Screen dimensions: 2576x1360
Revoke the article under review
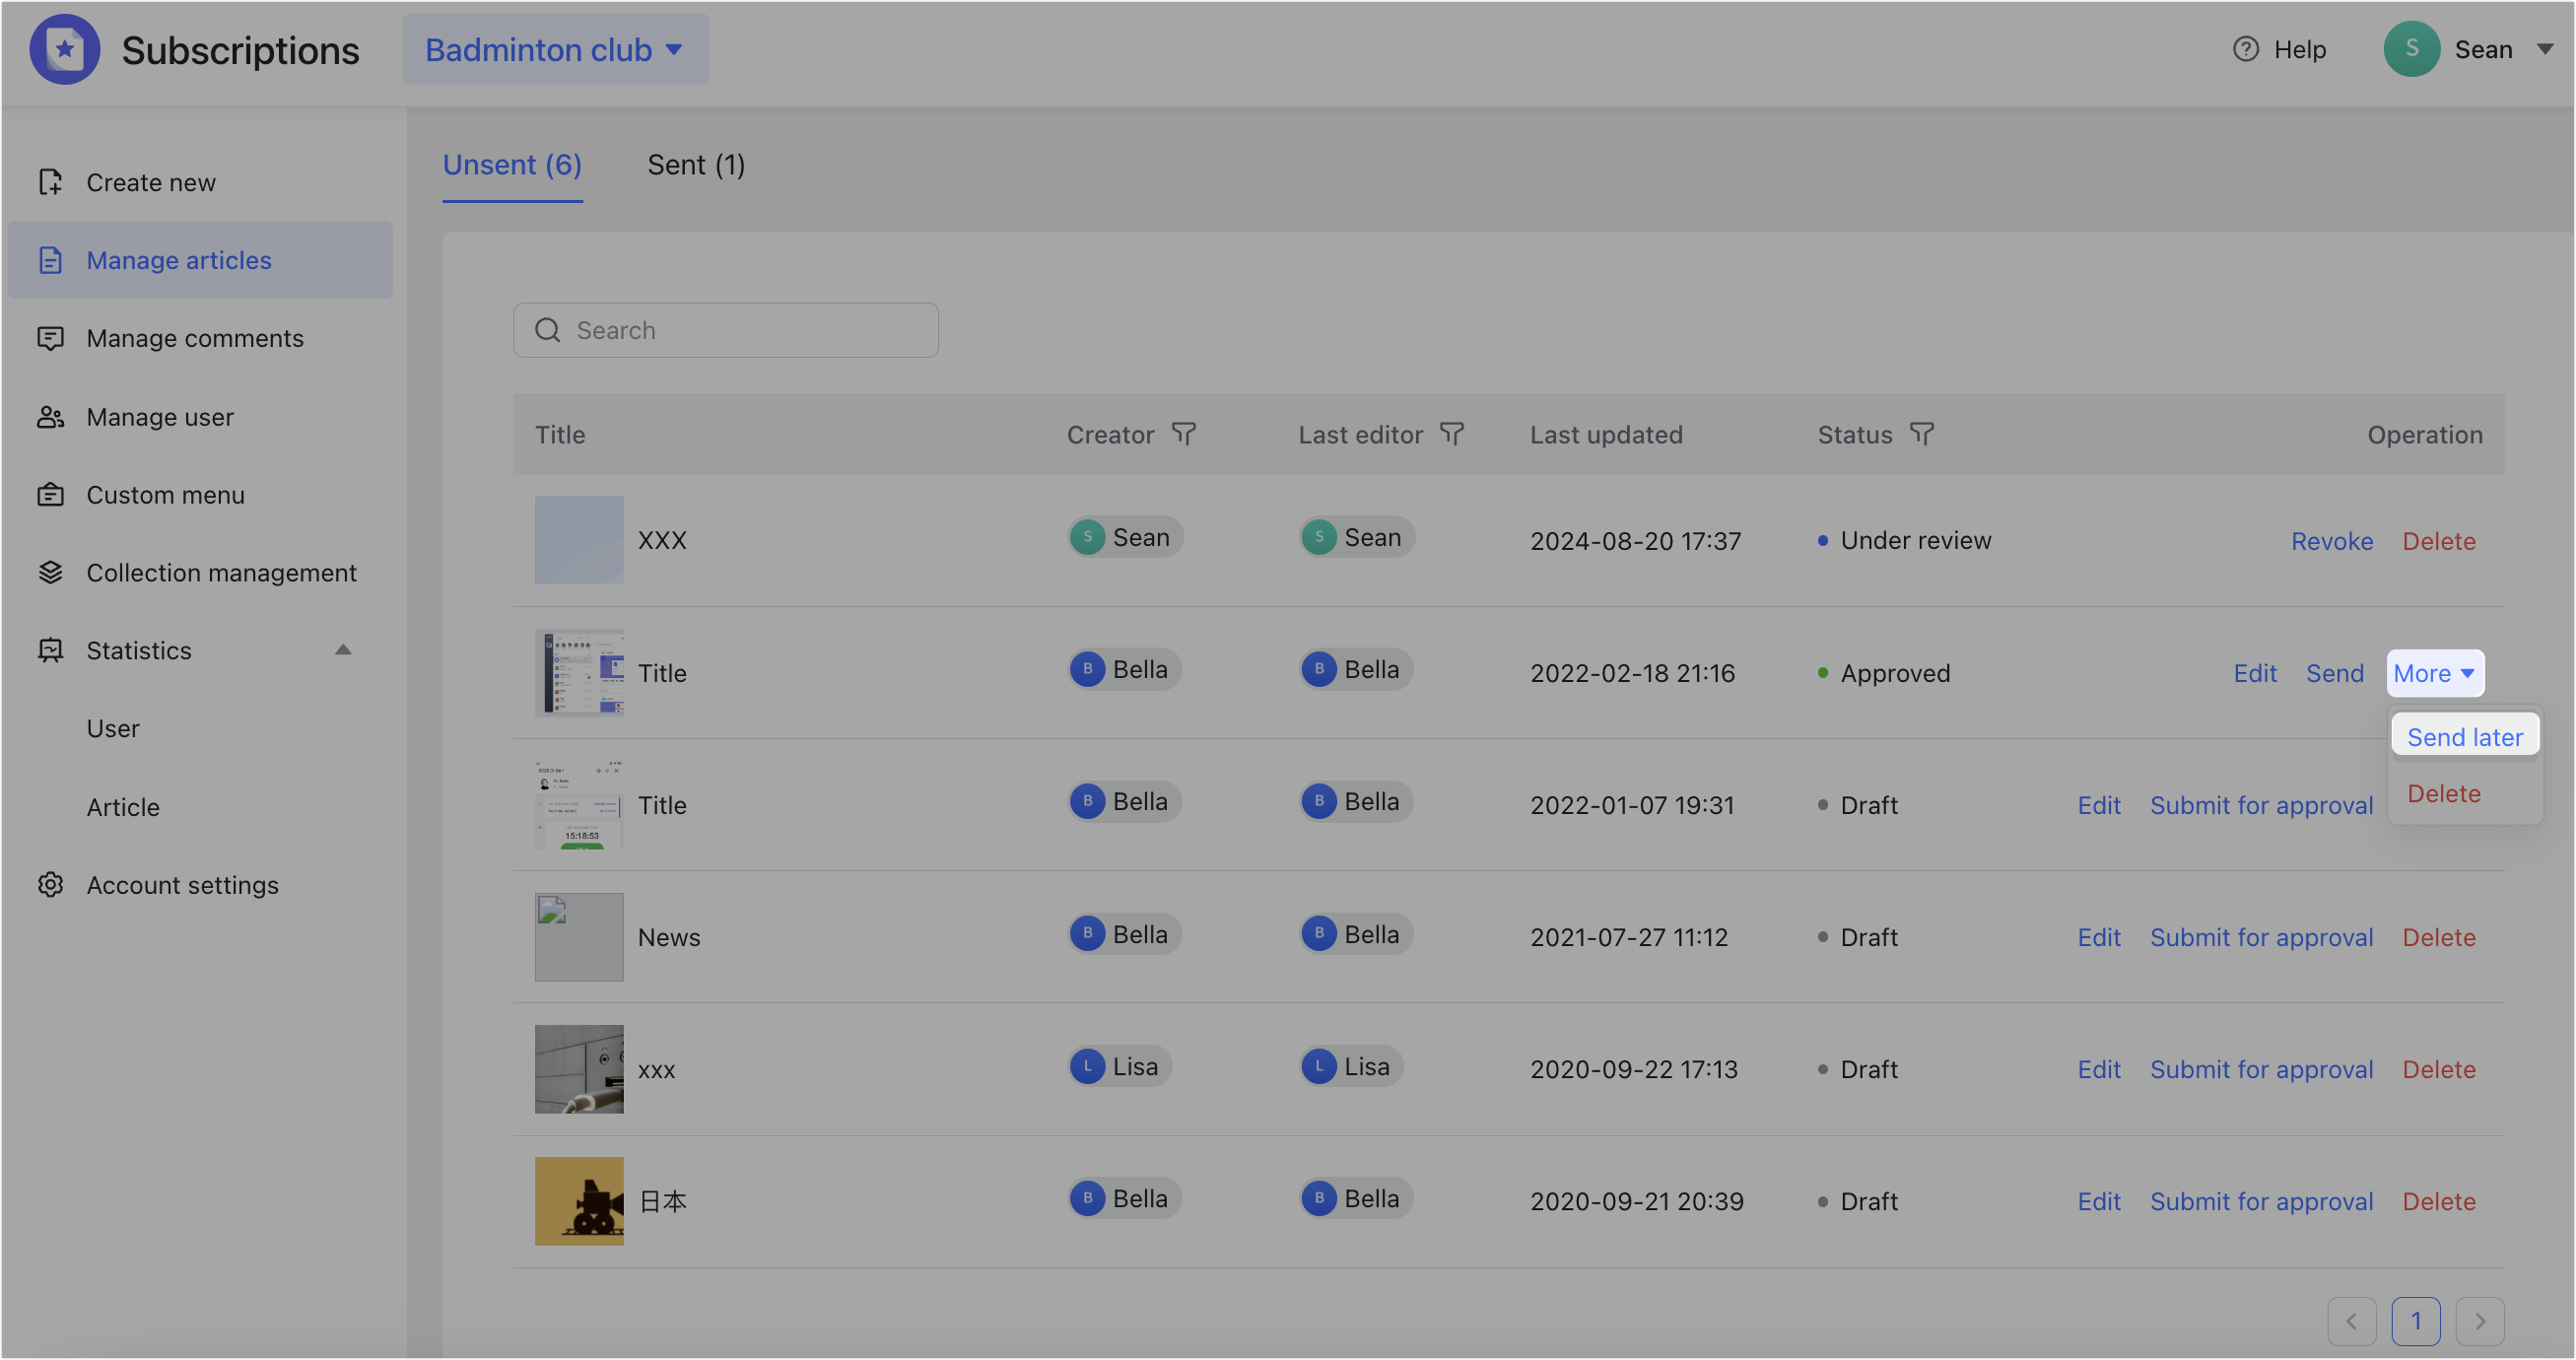(2331, 540)
